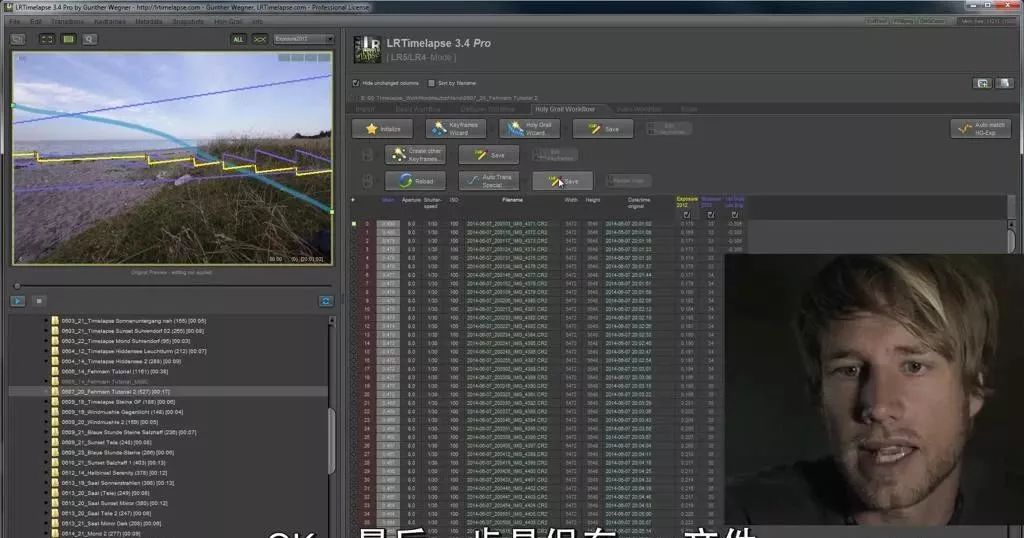Viewport: 1024px width, 538px height.
Task: Toggle the Exposure 2012 column checkbox
Action: [x=686, y=215]
